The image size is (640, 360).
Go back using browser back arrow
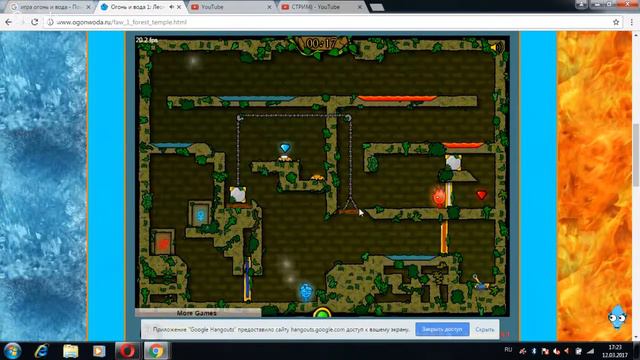(x=9, y=22)
